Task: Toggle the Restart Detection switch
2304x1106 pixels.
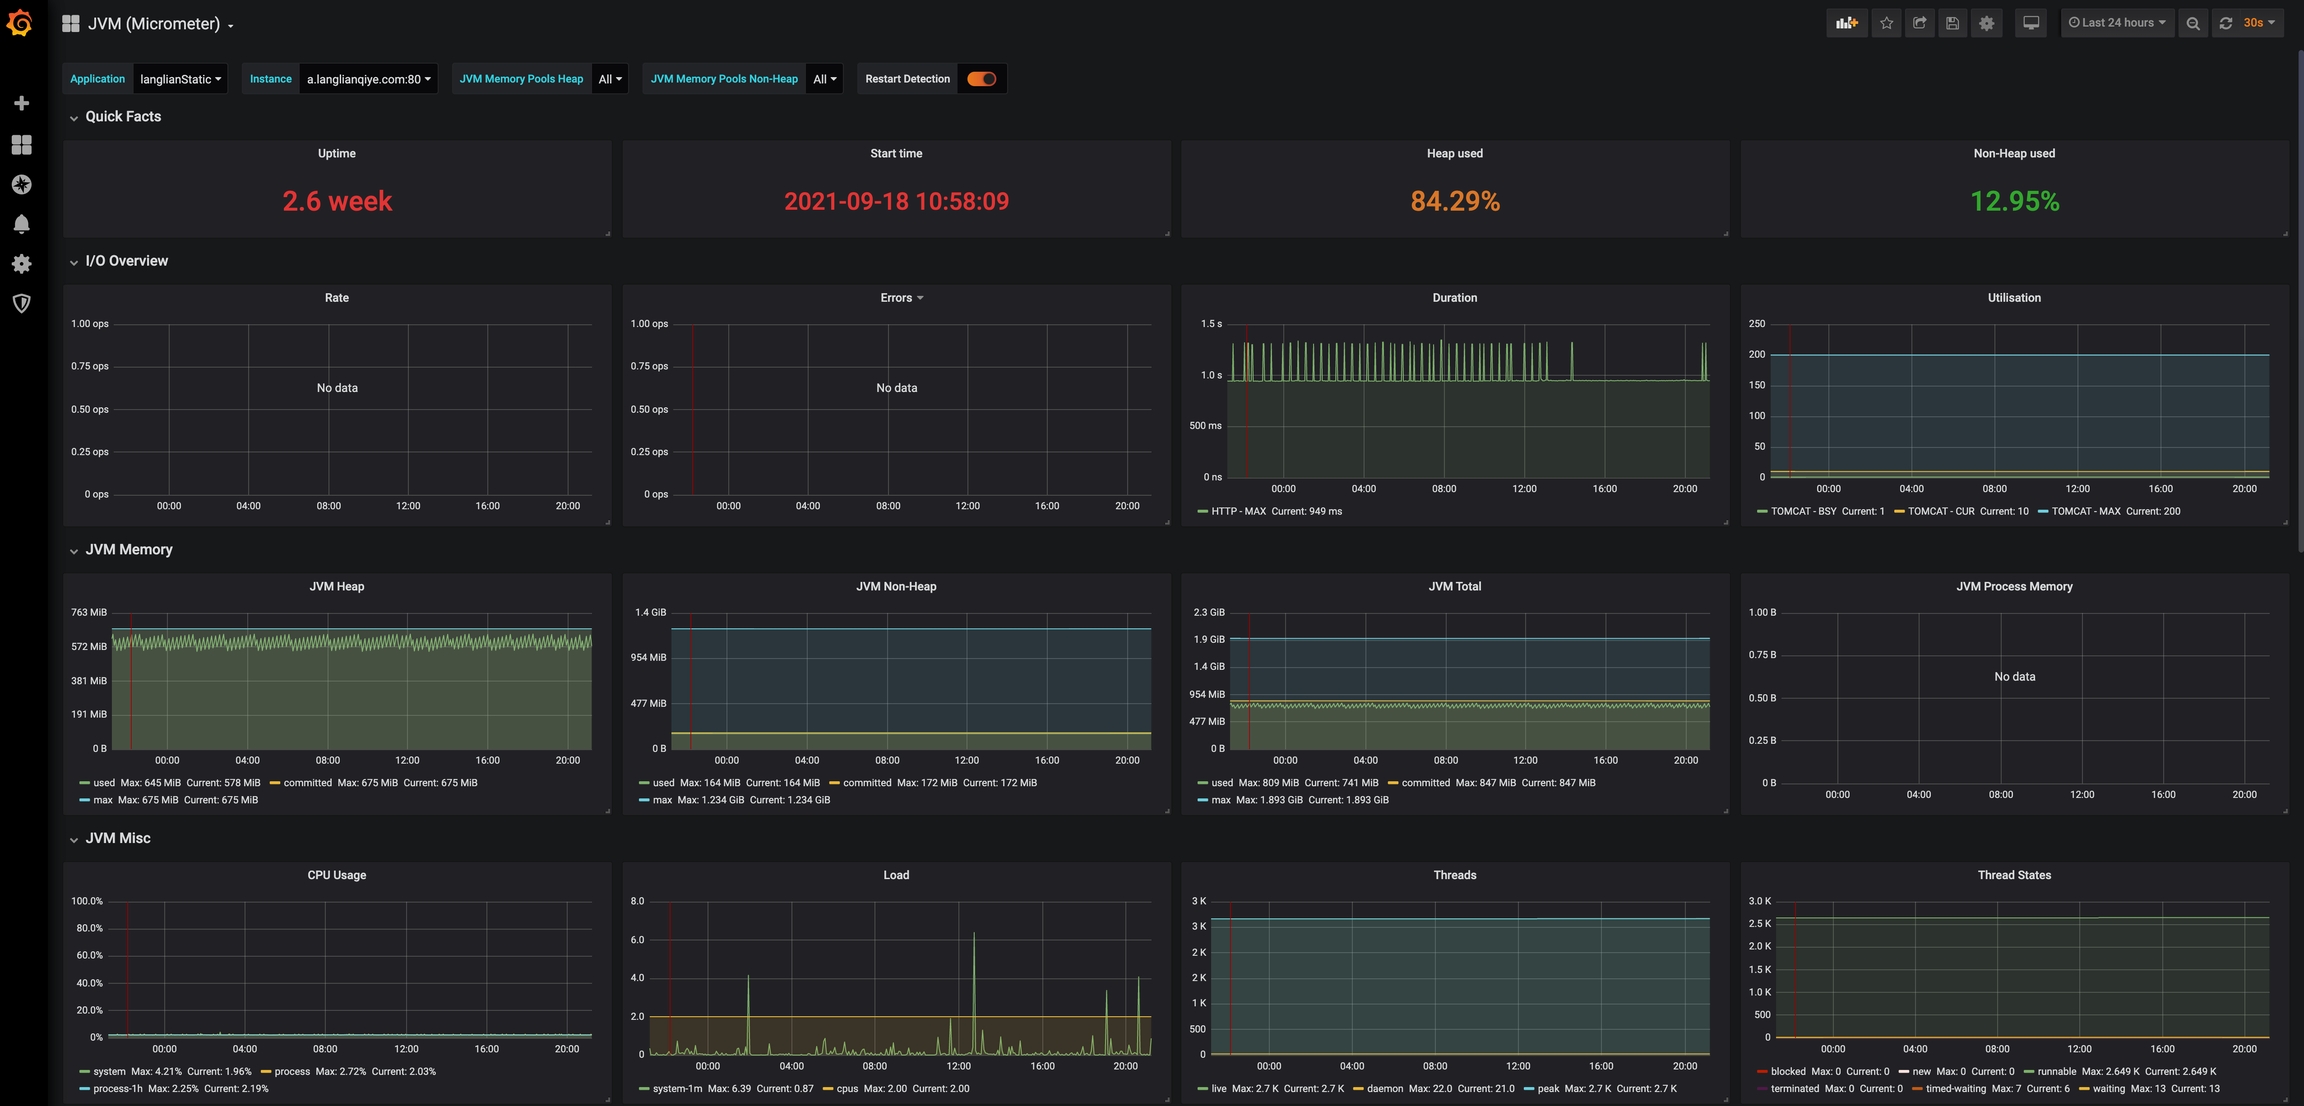Action: pyautogui.click(x=981, y=79)
